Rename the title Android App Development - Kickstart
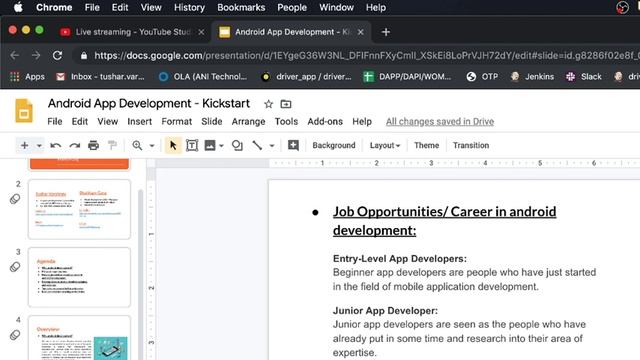 (x=149, y=103)
